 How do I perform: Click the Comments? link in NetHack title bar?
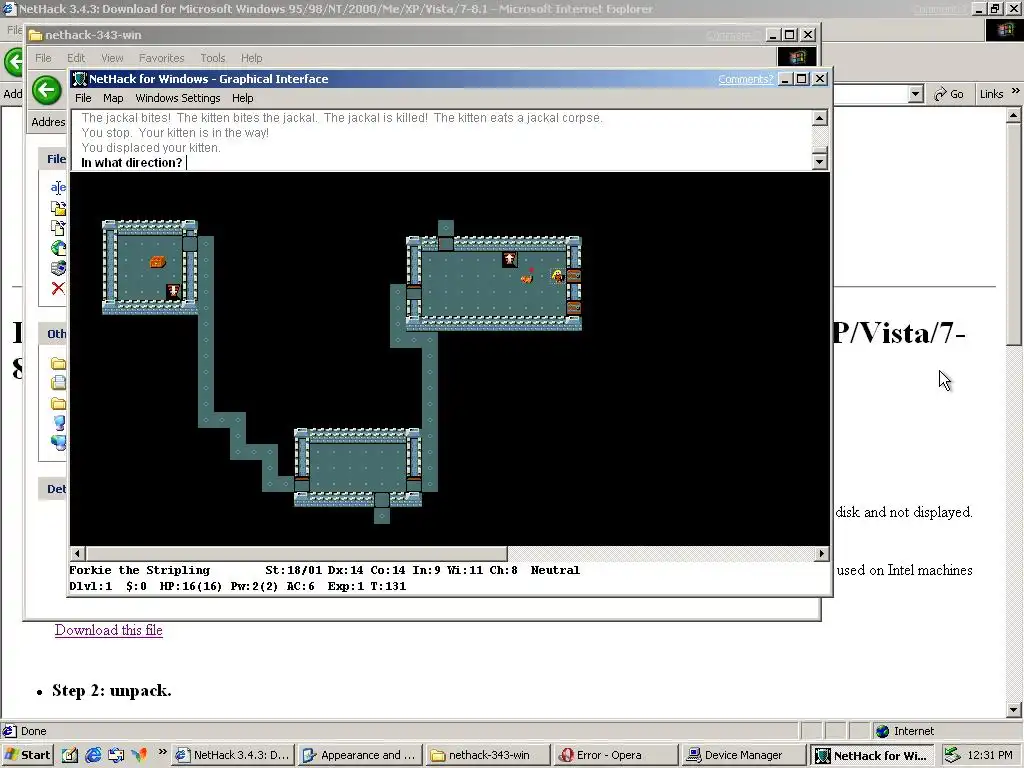745,79
